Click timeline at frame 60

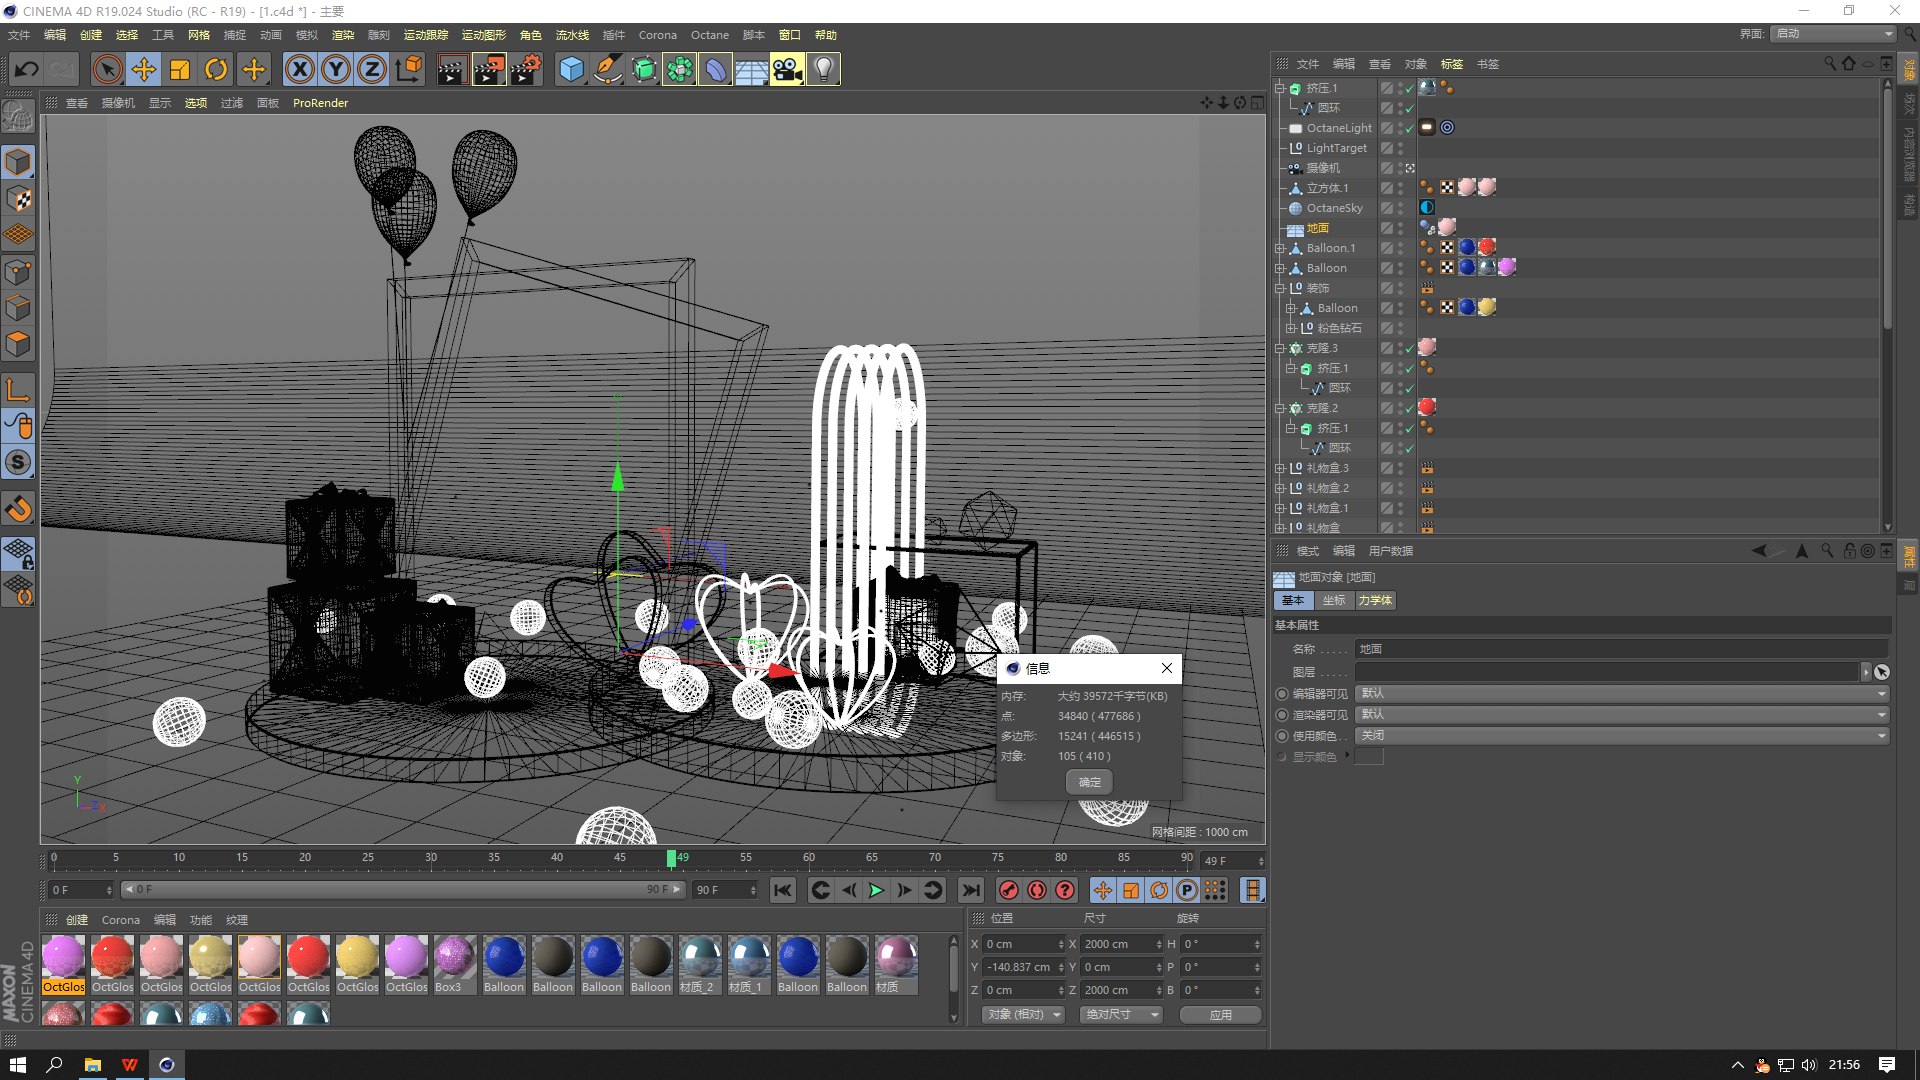[x=809, y=858]
